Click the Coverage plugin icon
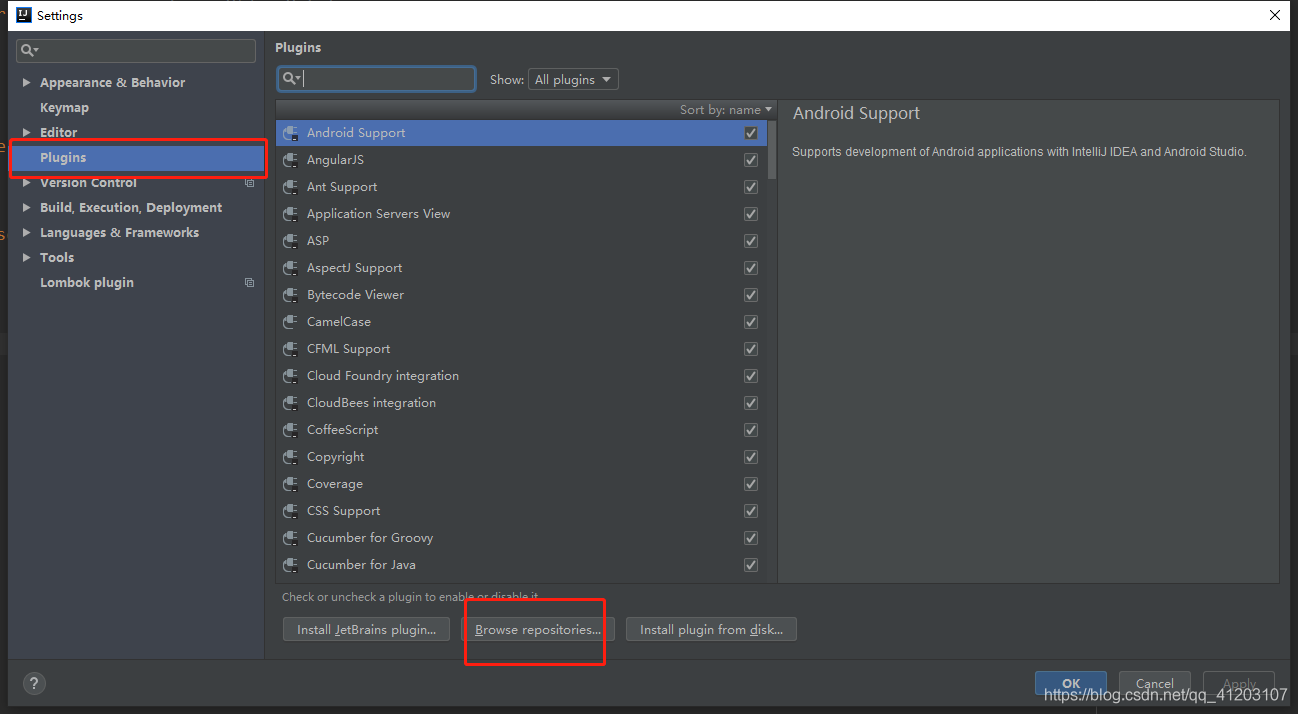 pos(291,484)
